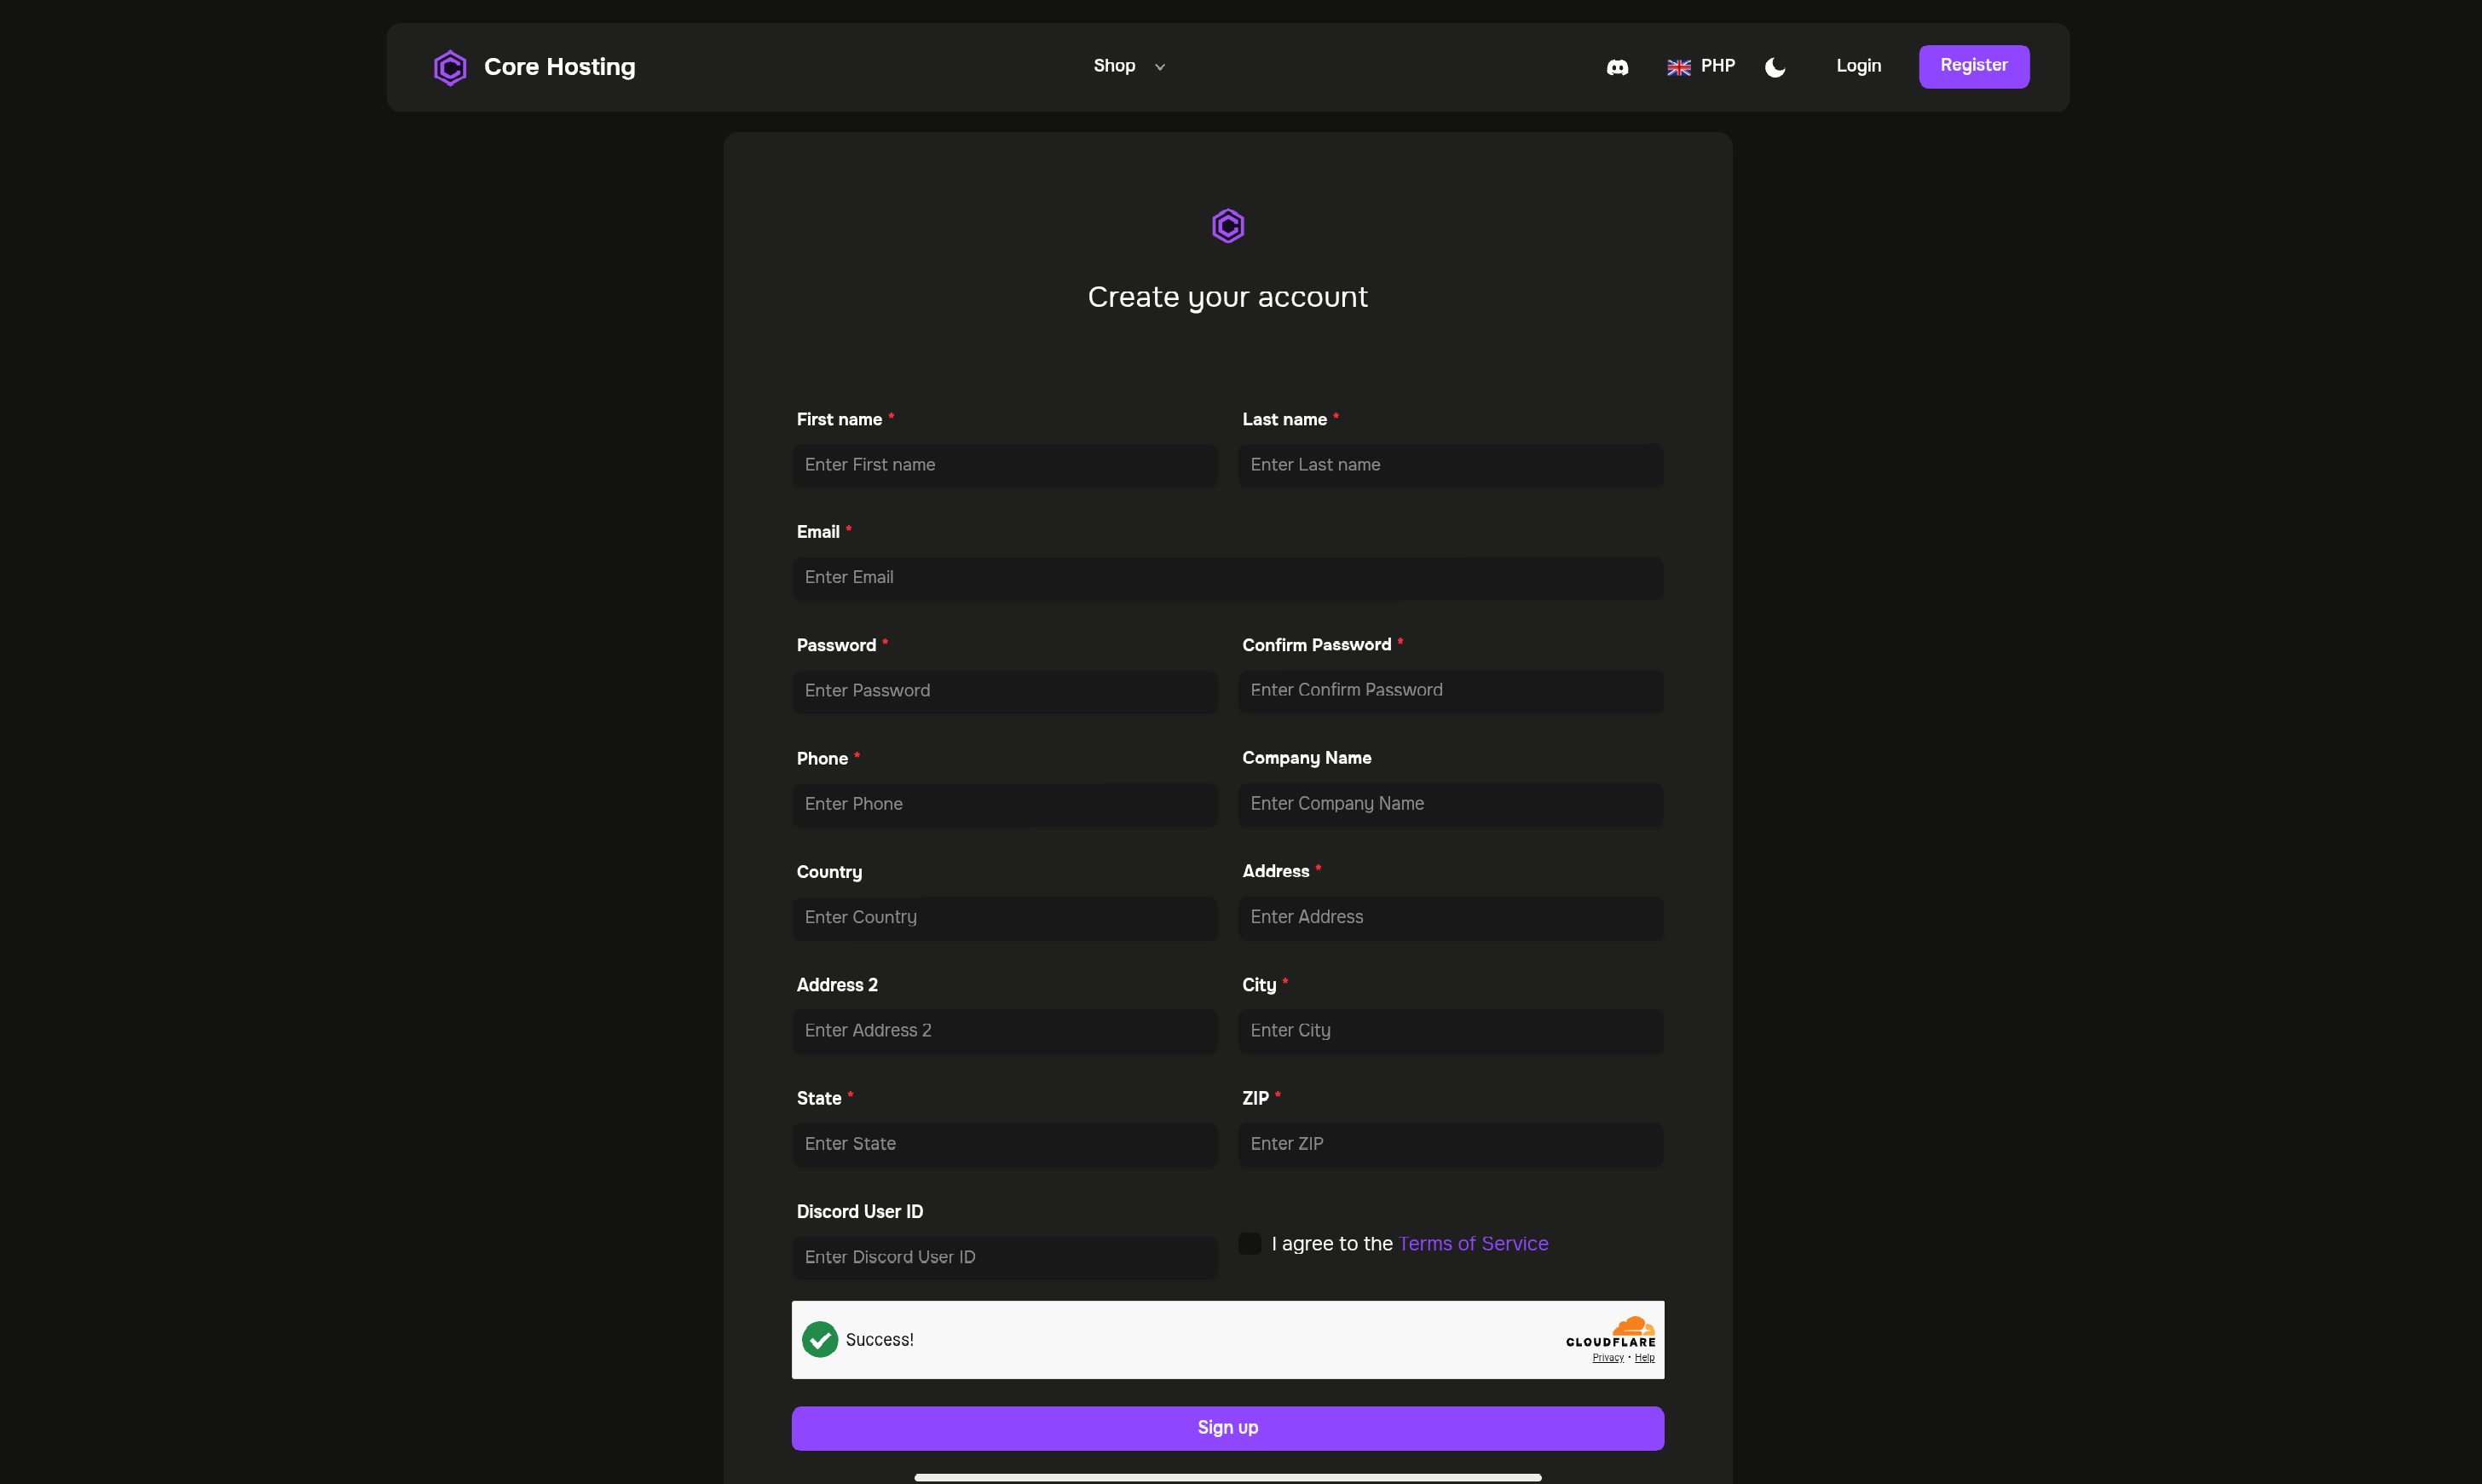Click the Discord User ID input field
Image resolution: width=2482 pixels, height=1484 pixels.
pyautogui.click(x=1005, y=1257)
